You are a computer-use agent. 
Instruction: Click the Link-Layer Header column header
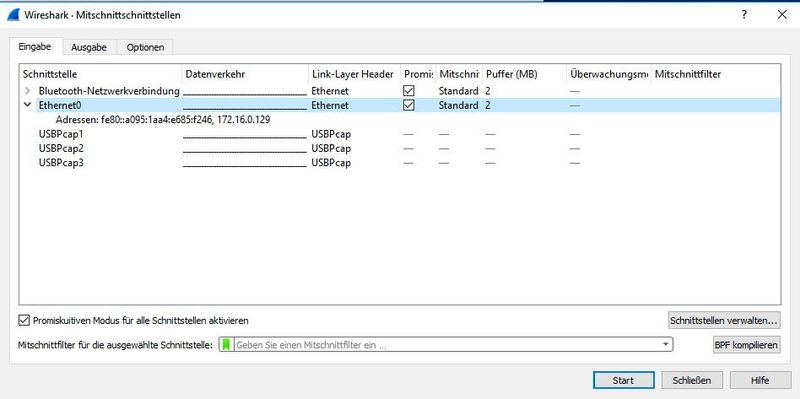354,74
